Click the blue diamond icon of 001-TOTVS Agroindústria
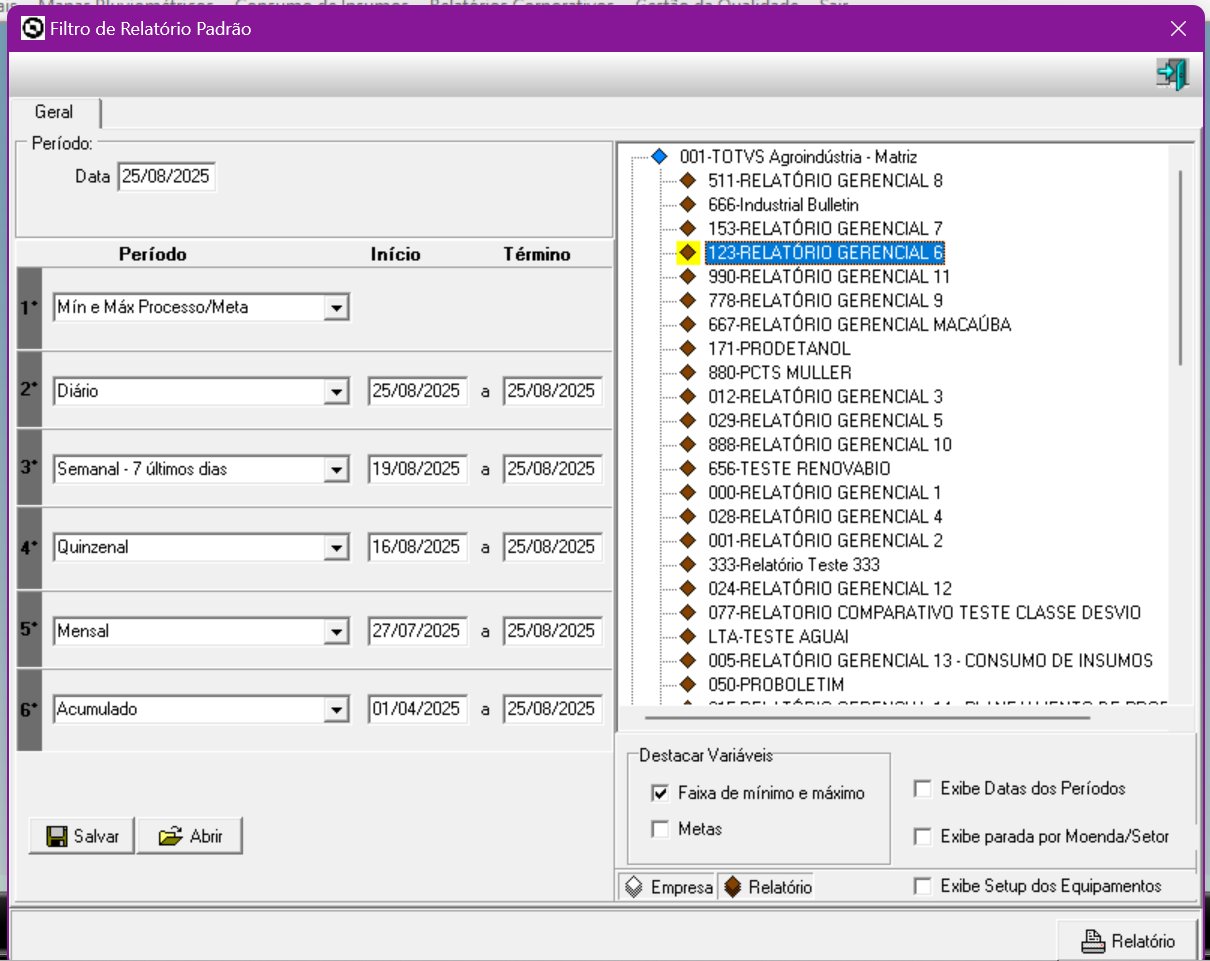Viewport: 1210px width, 961px height. tap(659, 157)
